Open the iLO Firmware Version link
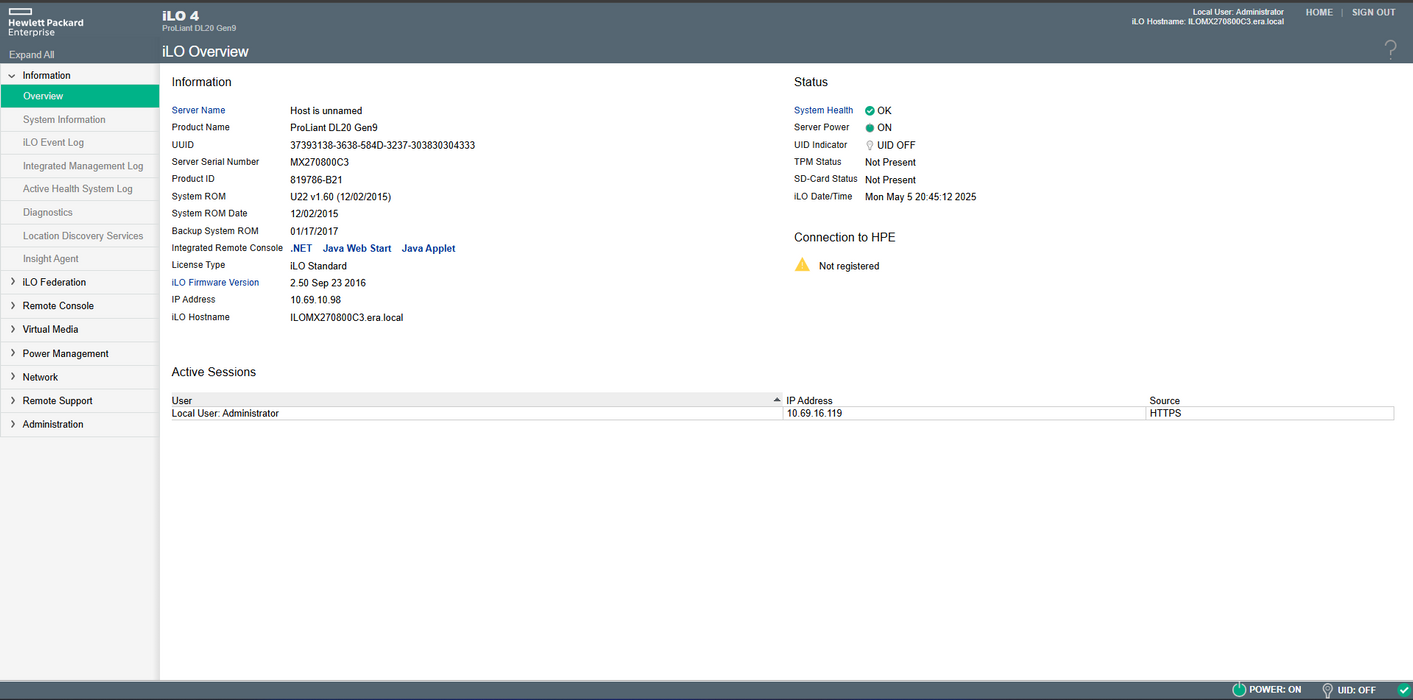Screen dimensions: 1413x700 tap(215, 283)
